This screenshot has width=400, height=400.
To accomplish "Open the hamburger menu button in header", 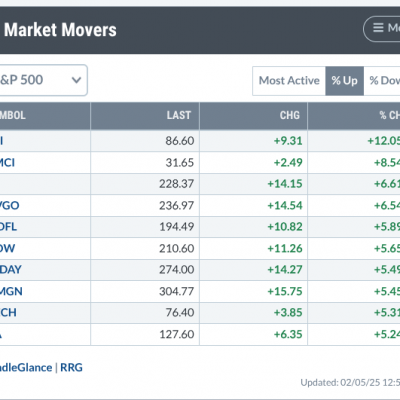I will click(x=382, y=29).
